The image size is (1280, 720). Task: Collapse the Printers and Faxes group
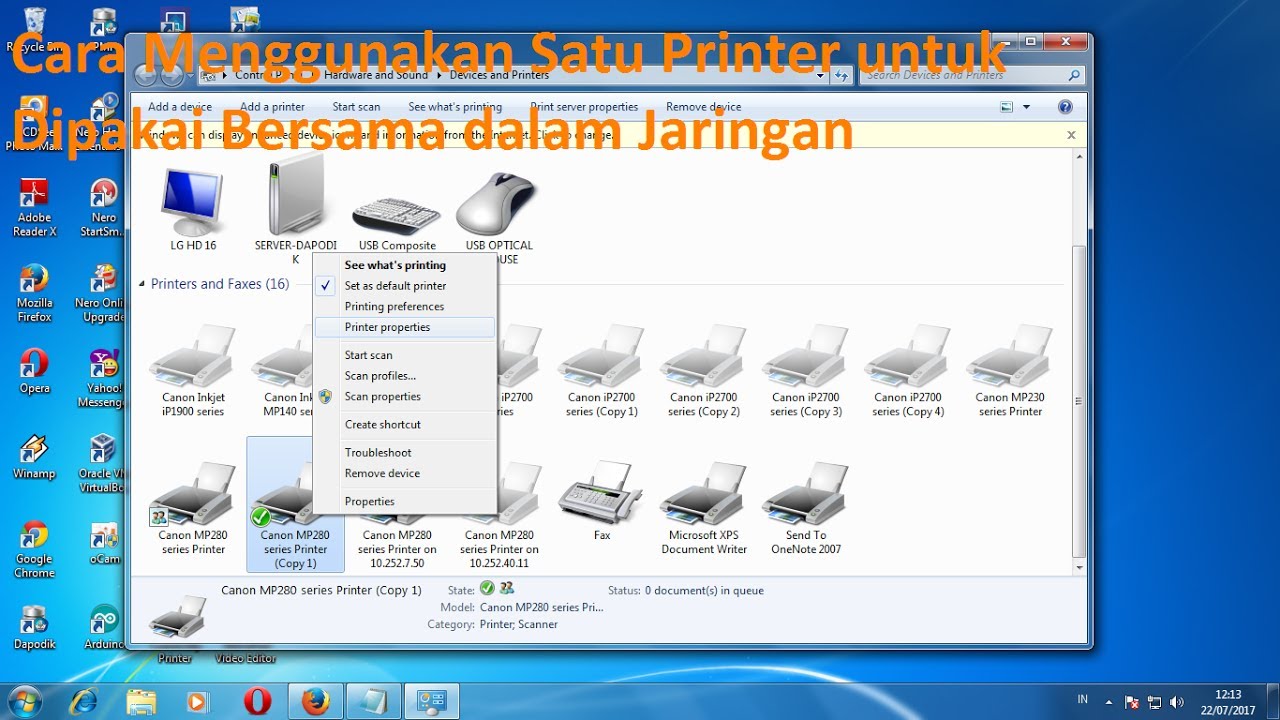(142, 284)
